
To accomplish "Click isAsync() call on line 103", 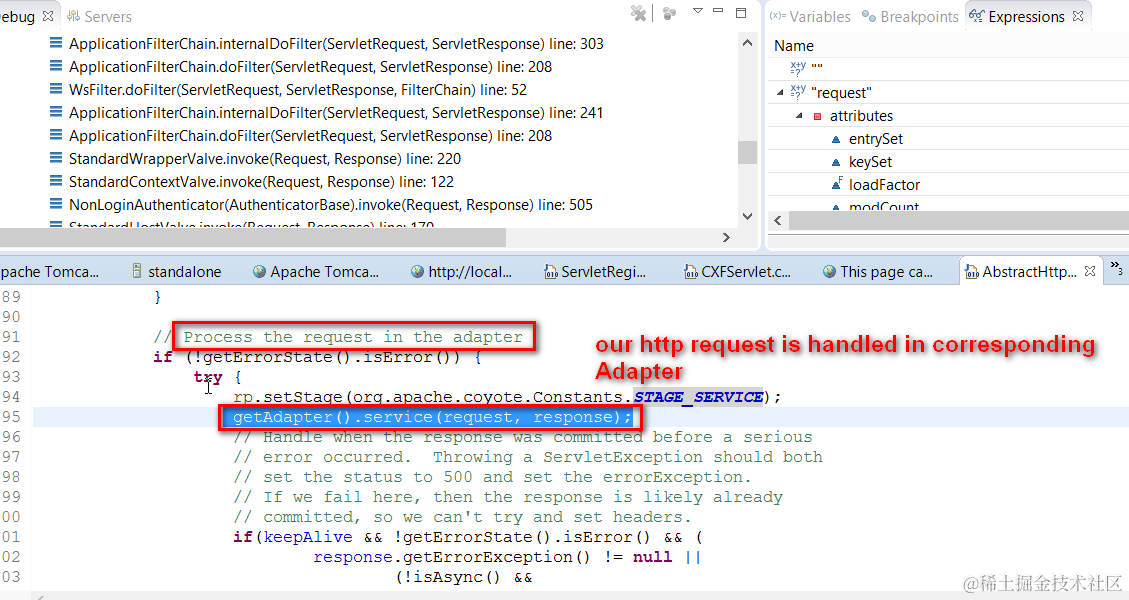I will [451, 577].
